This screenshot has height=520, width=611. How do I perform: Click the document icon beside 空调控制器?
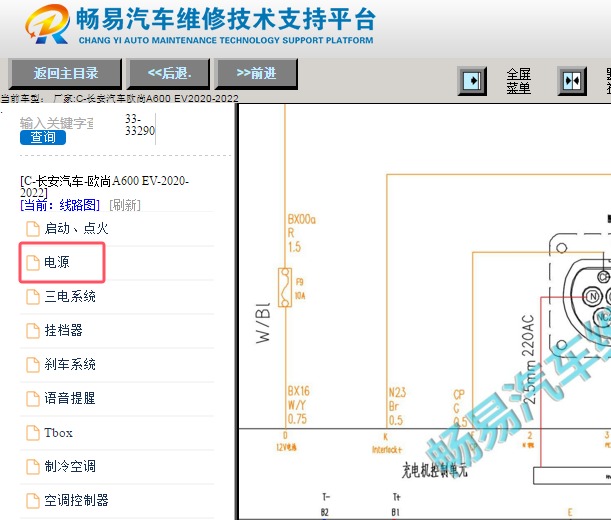(33, 501)
